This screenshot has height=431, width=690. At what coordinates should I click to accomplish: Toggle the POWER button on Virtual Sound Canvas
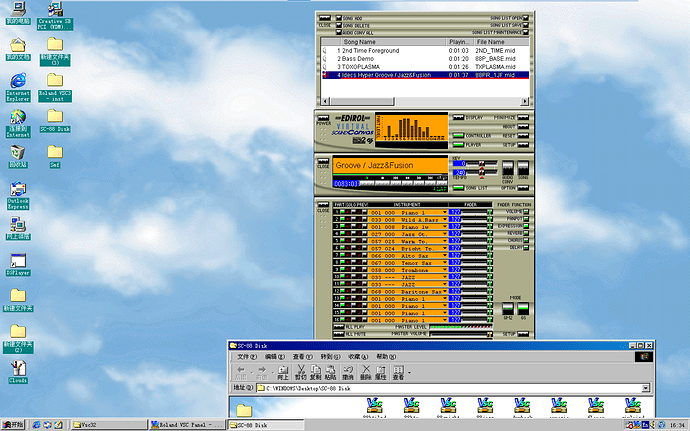(x=323, y=118)
